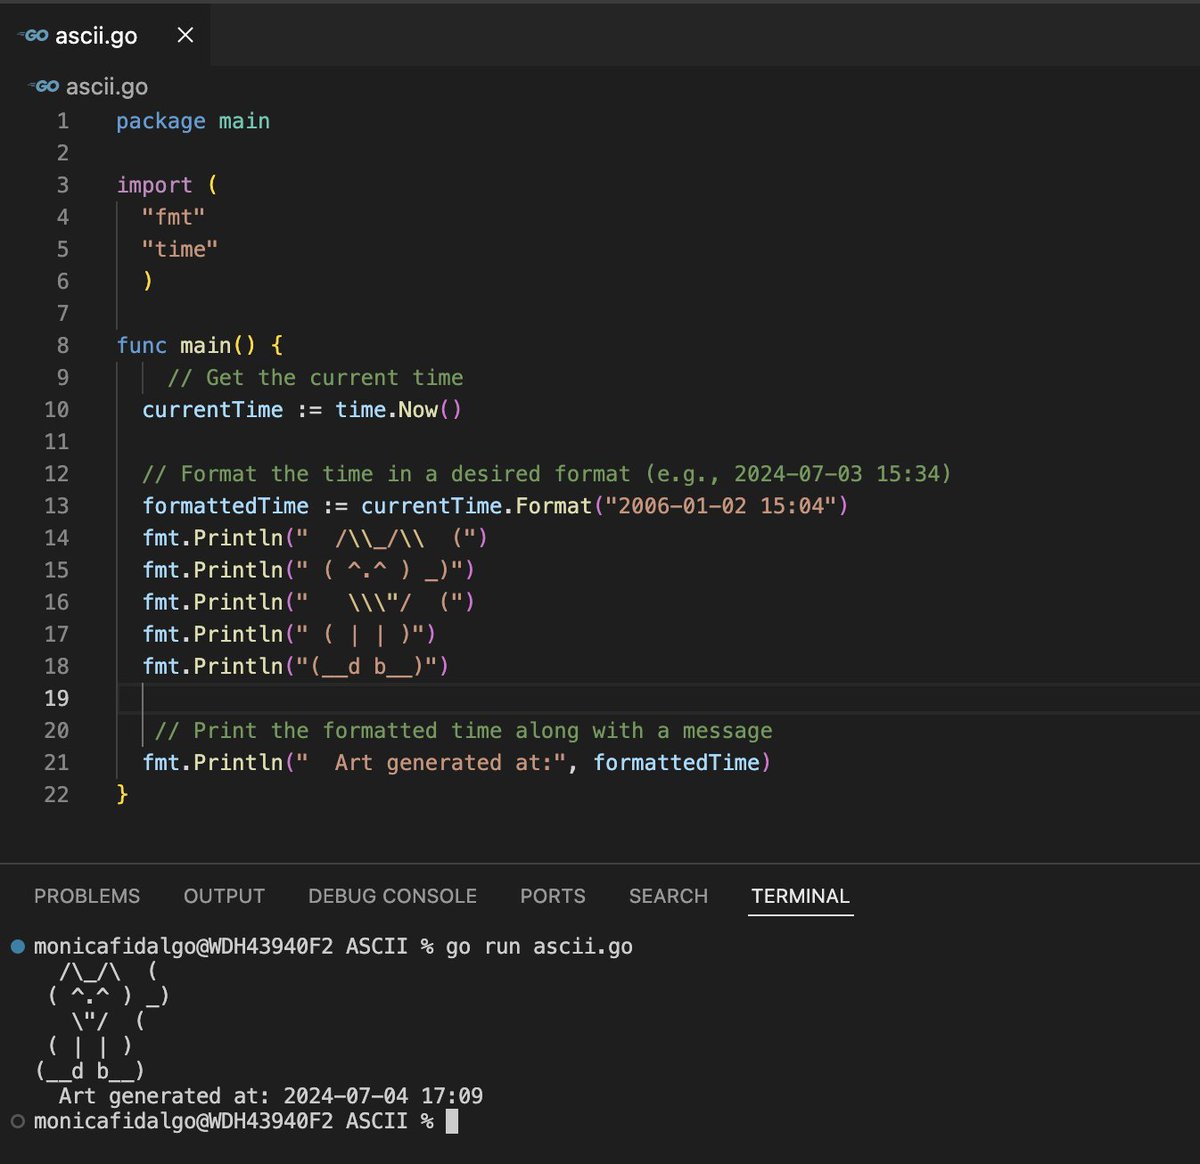
Task: Open the SEARCH panel
Action: click(668, 896)
